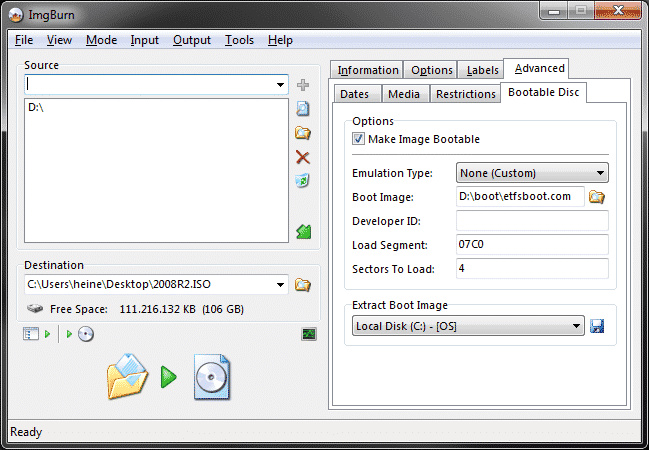Open the calculator icon below destination

pyautogui.click(x=309, y=334)
